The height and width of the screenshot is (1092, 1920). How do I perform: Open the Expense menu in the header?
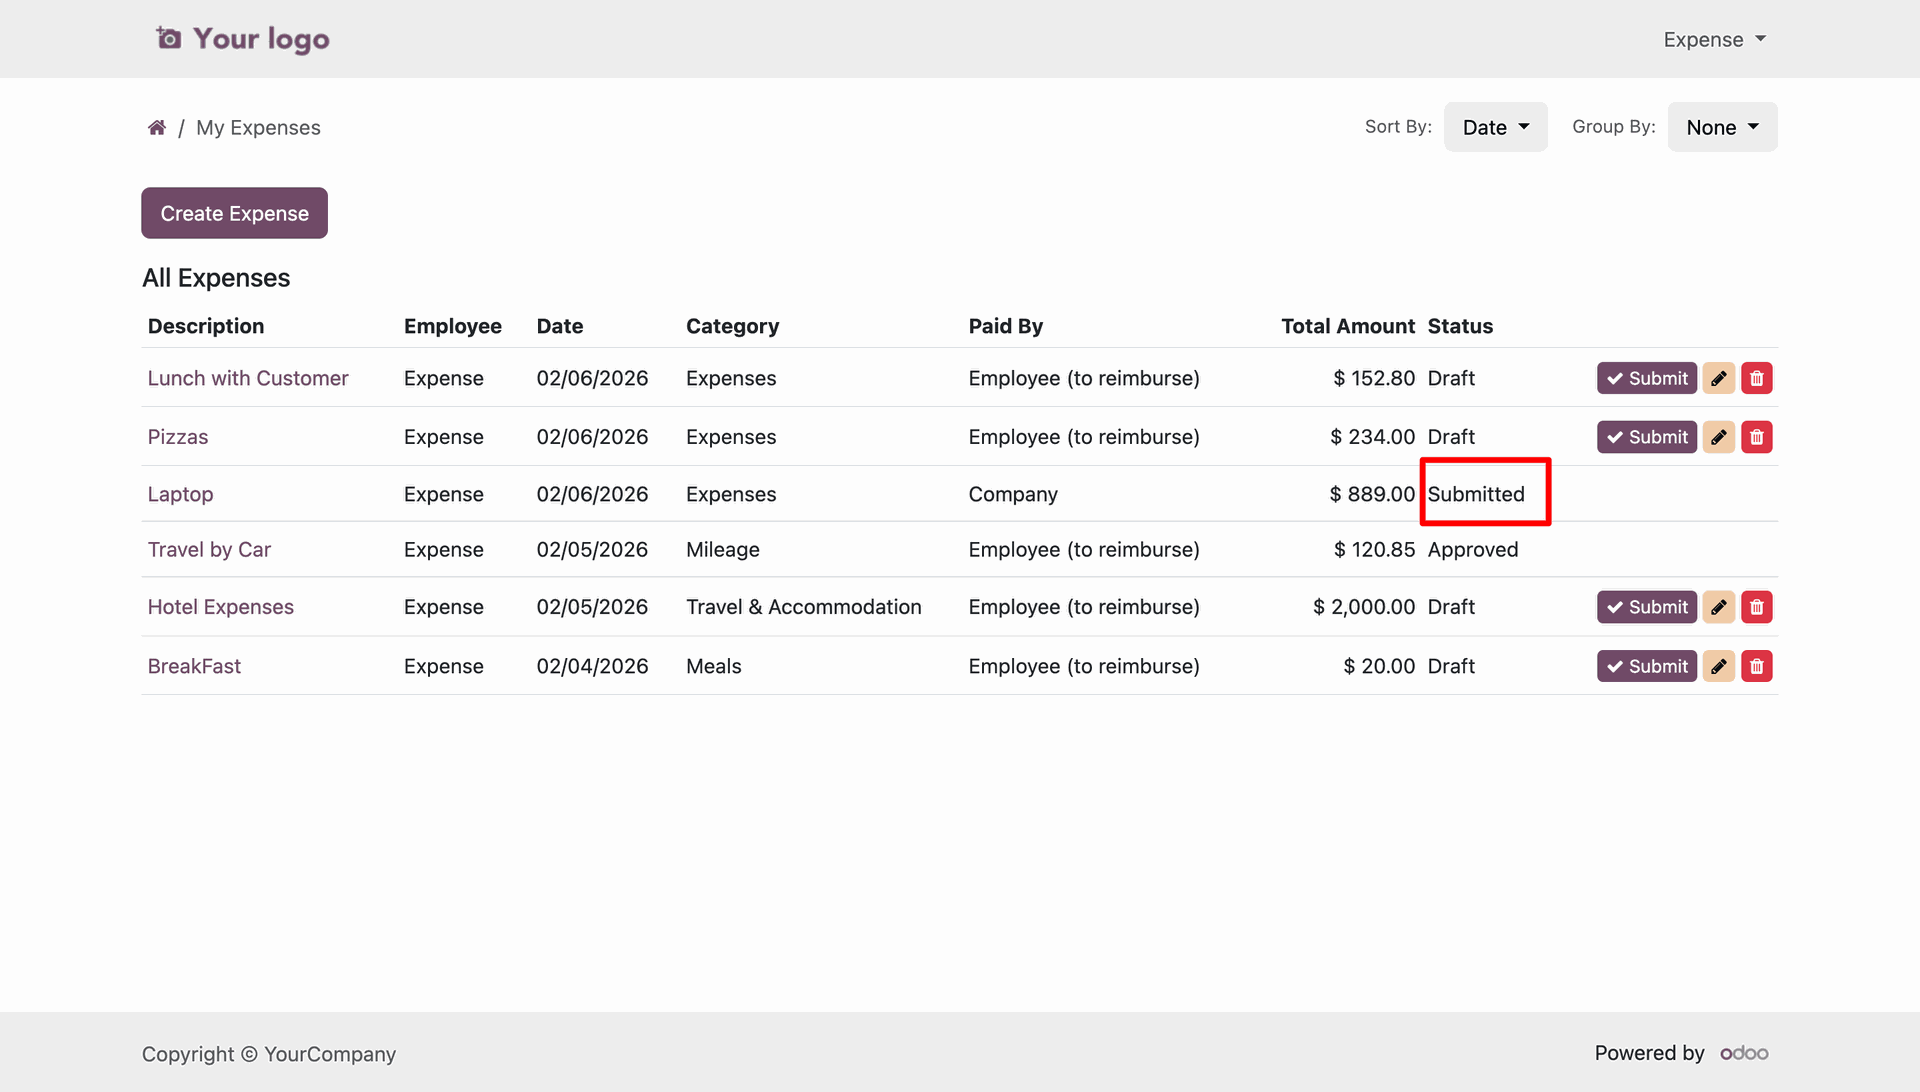pyautogui.click(x=1714, y=39)
